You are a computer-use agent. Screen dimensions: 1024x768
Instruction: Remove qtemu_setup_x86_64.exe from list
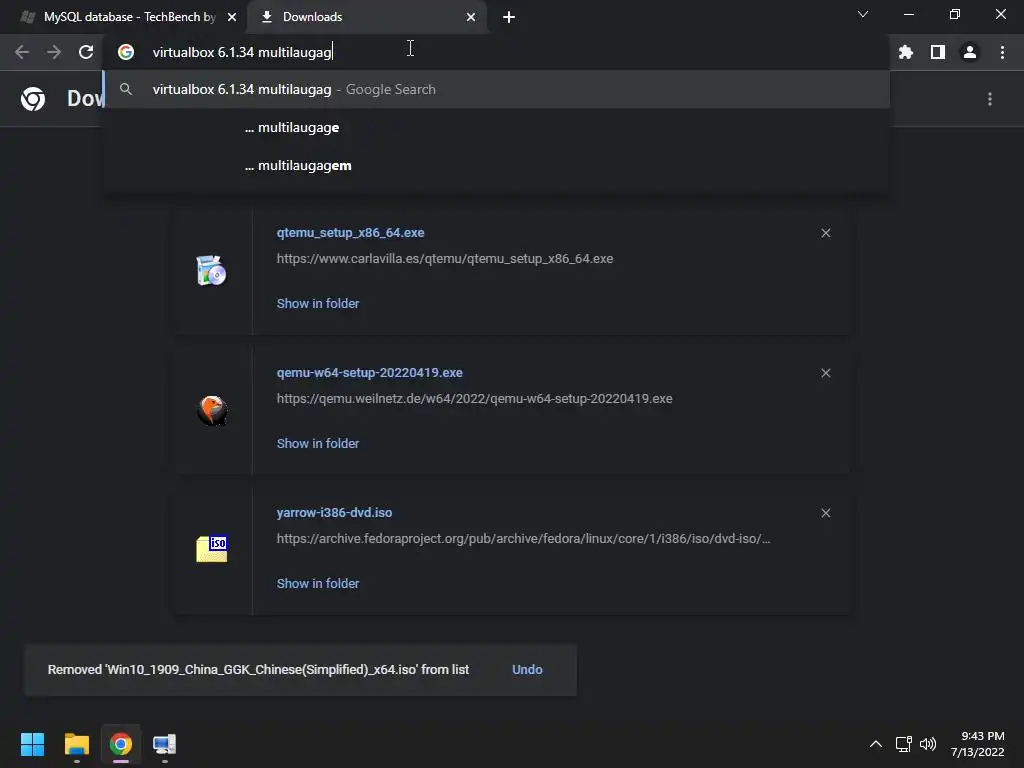pos(825,233)
